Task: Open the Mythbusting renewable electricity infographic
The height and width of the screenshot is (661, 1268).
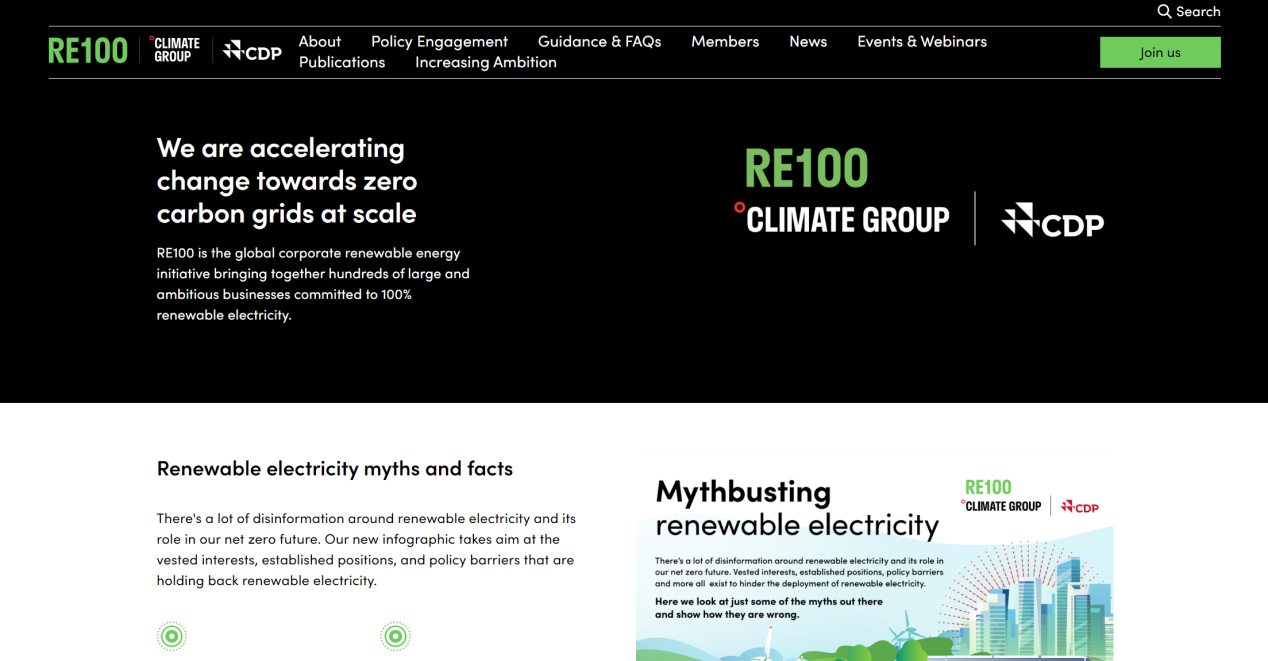Action: pos(874,565)
